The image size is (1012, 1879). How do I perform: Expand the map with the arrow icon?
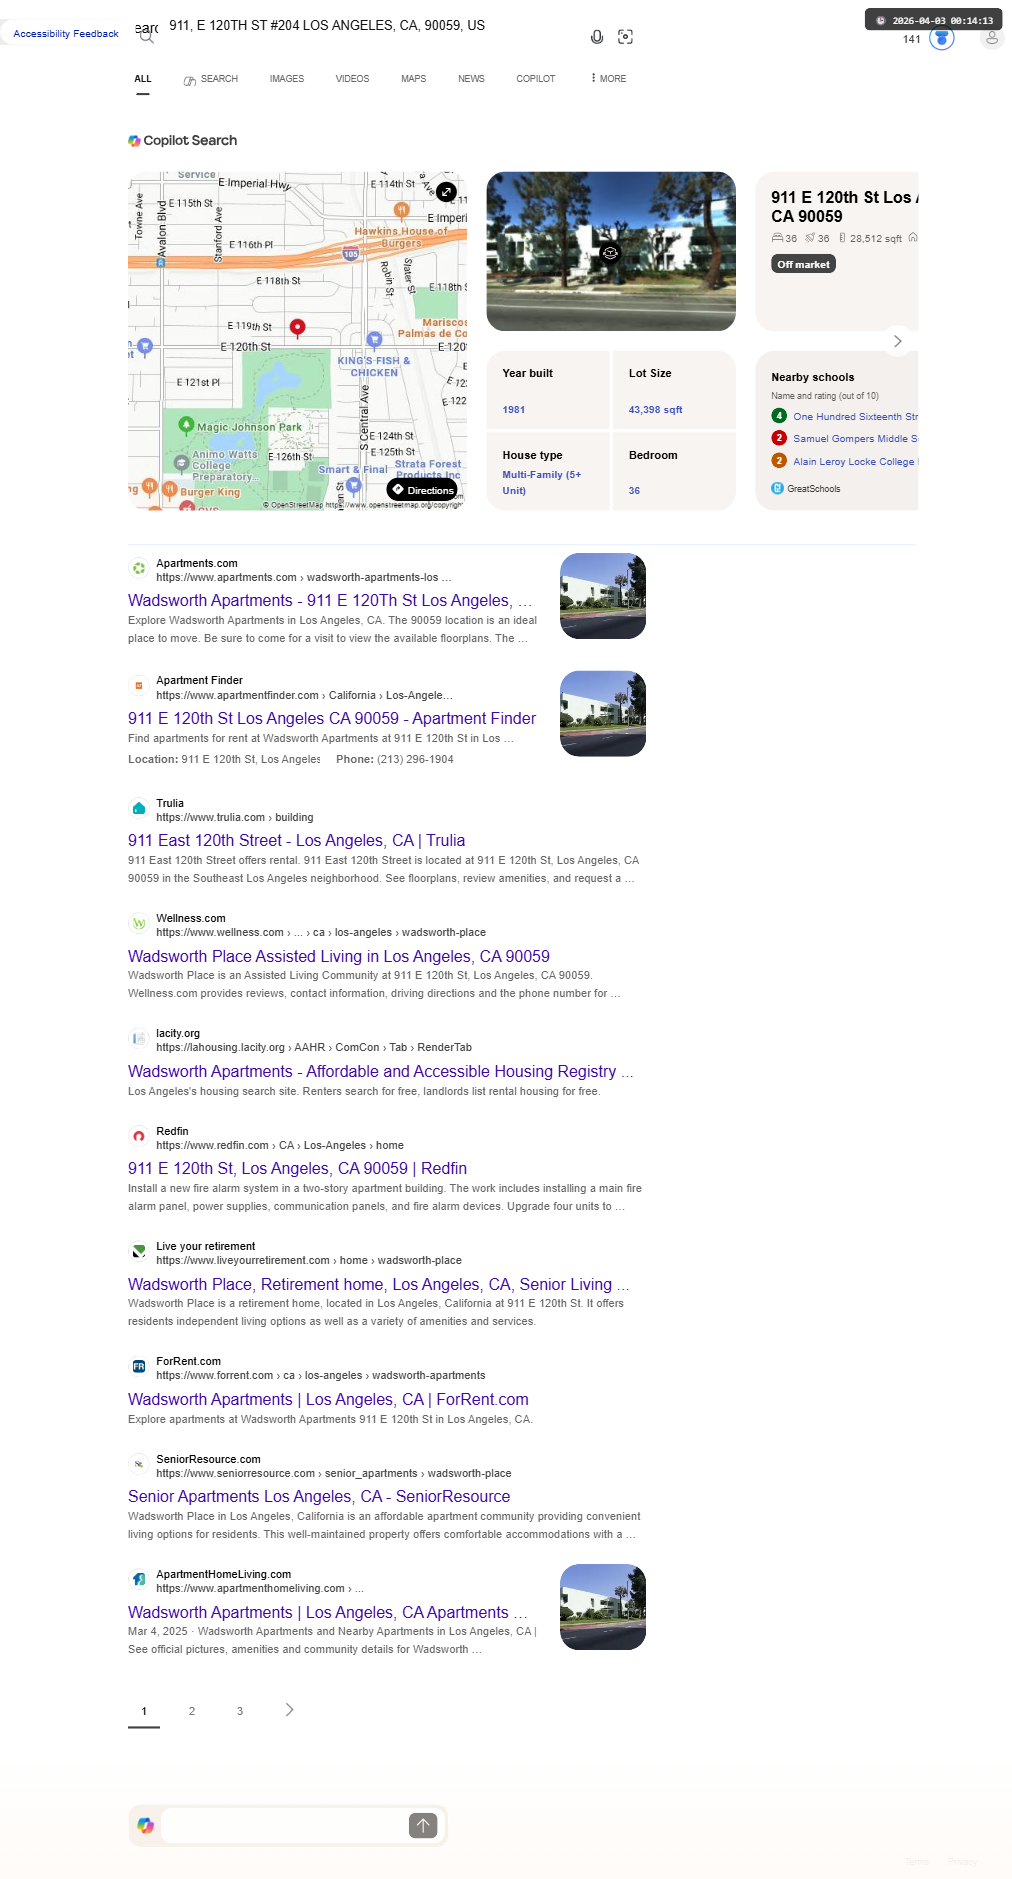pyautogui.click(x=447, y=191)
